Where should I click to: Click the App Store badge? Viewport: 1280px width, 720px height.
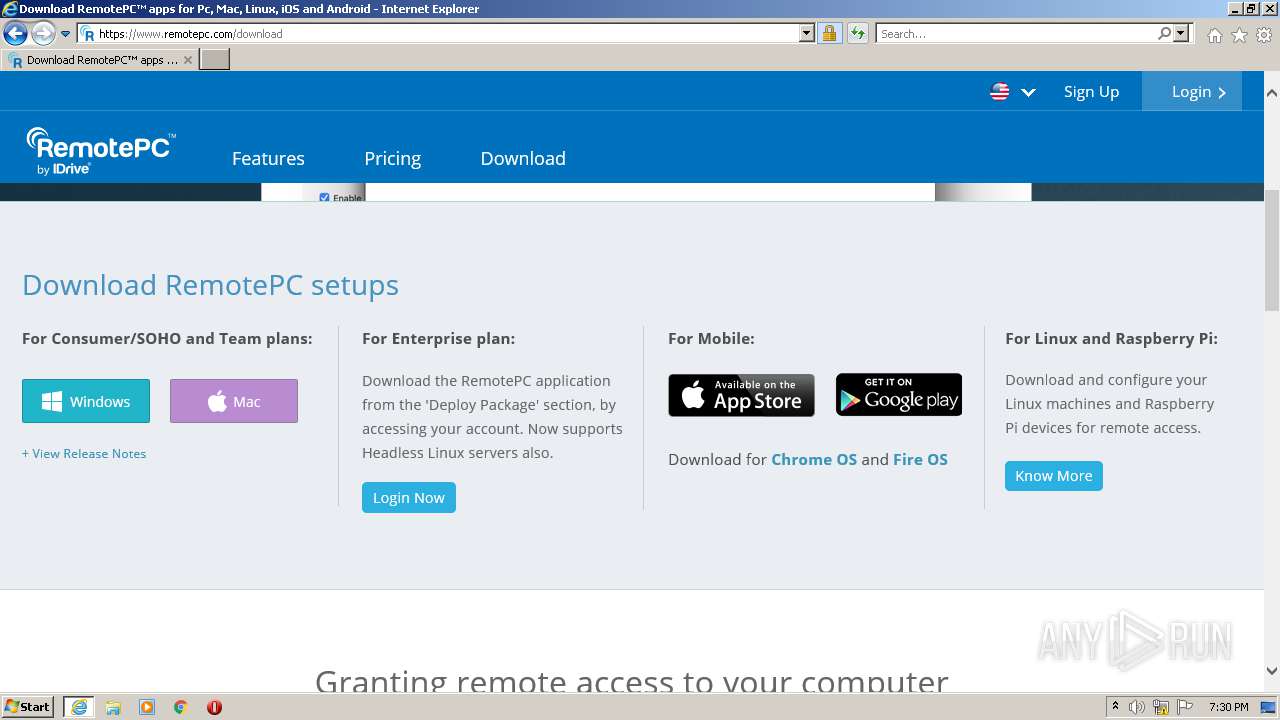(x=741, y=395)
